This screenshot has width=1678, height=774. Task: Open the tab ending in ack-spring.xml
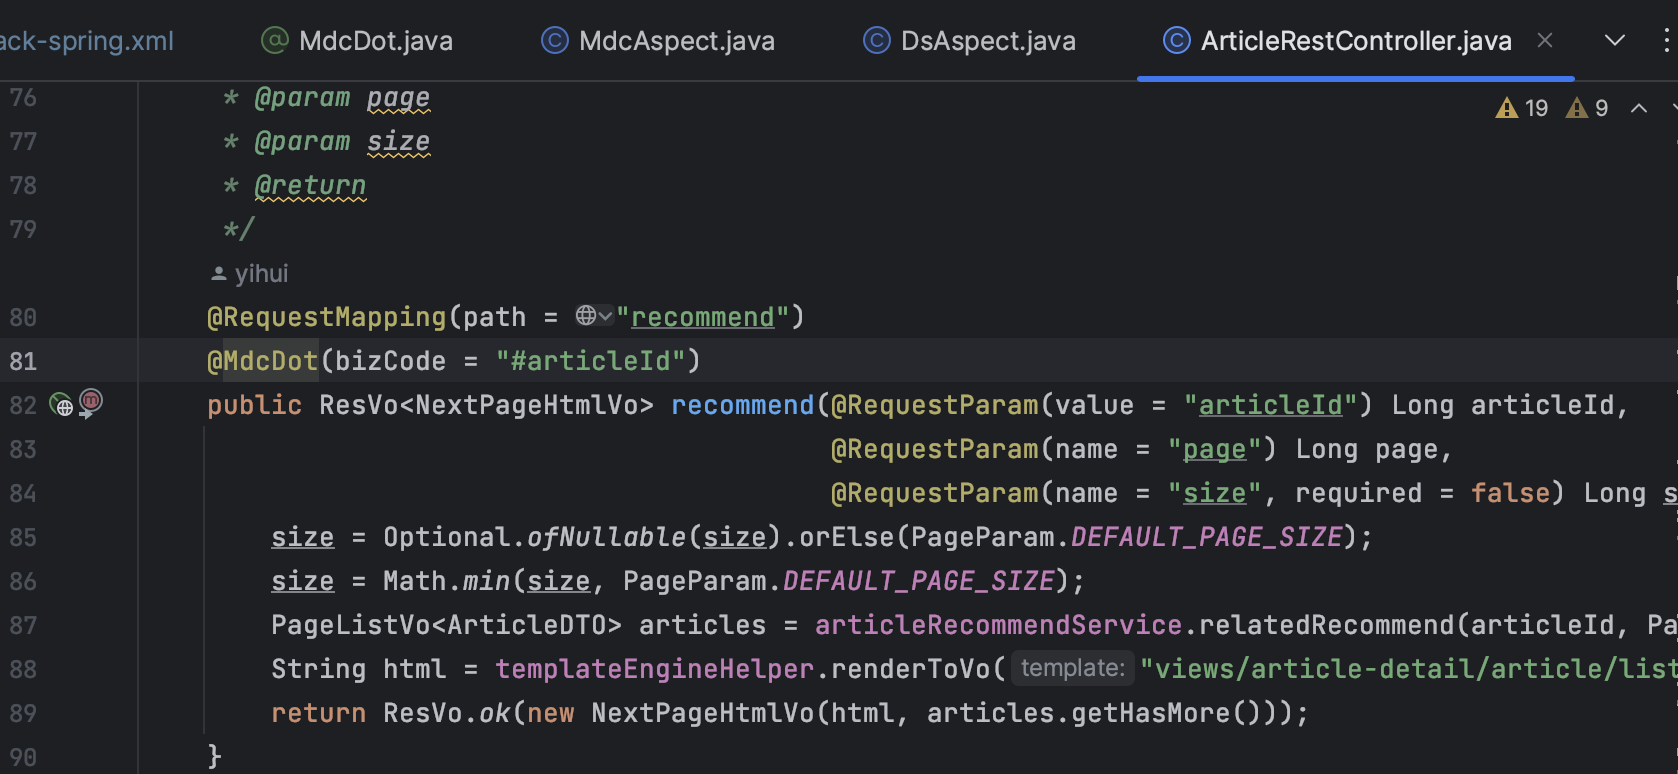pyautogui.click(x=87, y=41)
